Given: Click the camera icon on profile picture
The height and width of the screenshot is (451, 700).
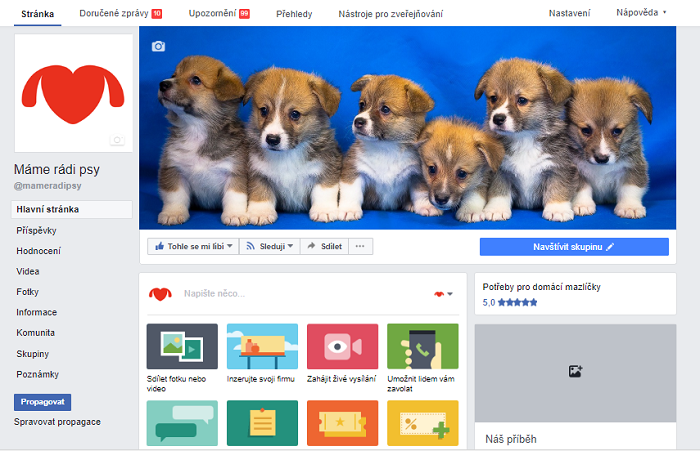Looking at the screenshot, I should click(x=117, y=141).
